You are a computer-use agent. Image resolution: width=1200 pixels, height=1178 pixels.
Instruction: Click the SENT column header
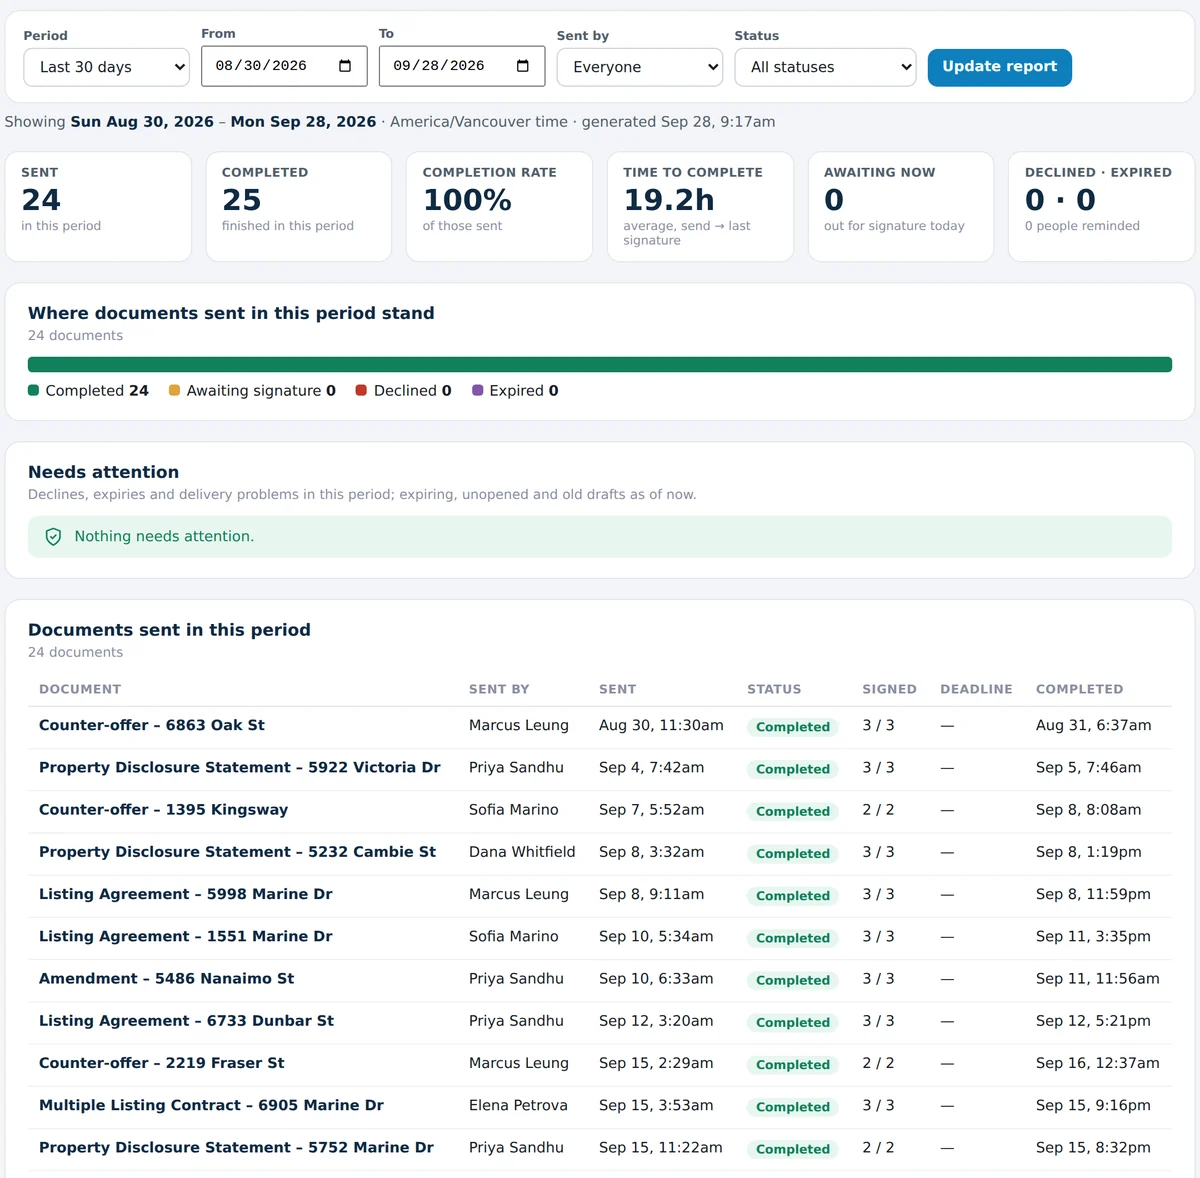[x=617, y=689]
